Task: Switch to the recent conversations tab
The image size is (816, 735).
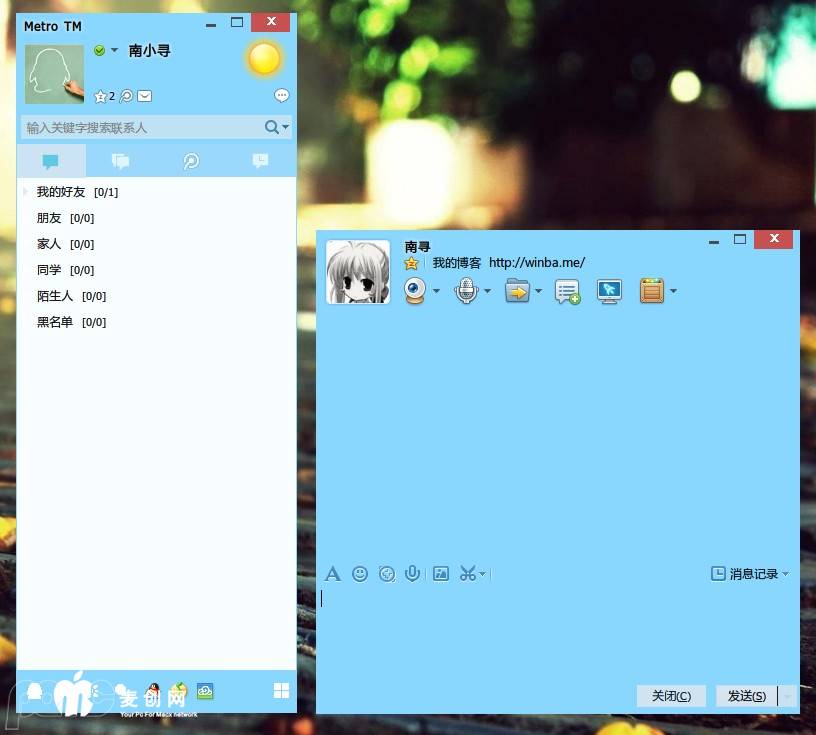Action: click(260, 161)
